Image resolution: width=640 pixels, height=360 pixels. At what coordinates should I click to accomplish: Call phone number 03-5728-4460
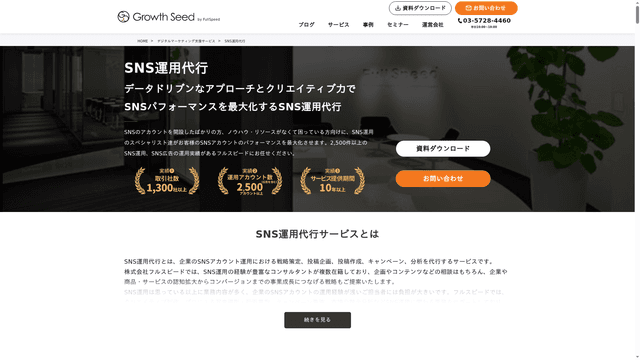click(x=487, y=21)
